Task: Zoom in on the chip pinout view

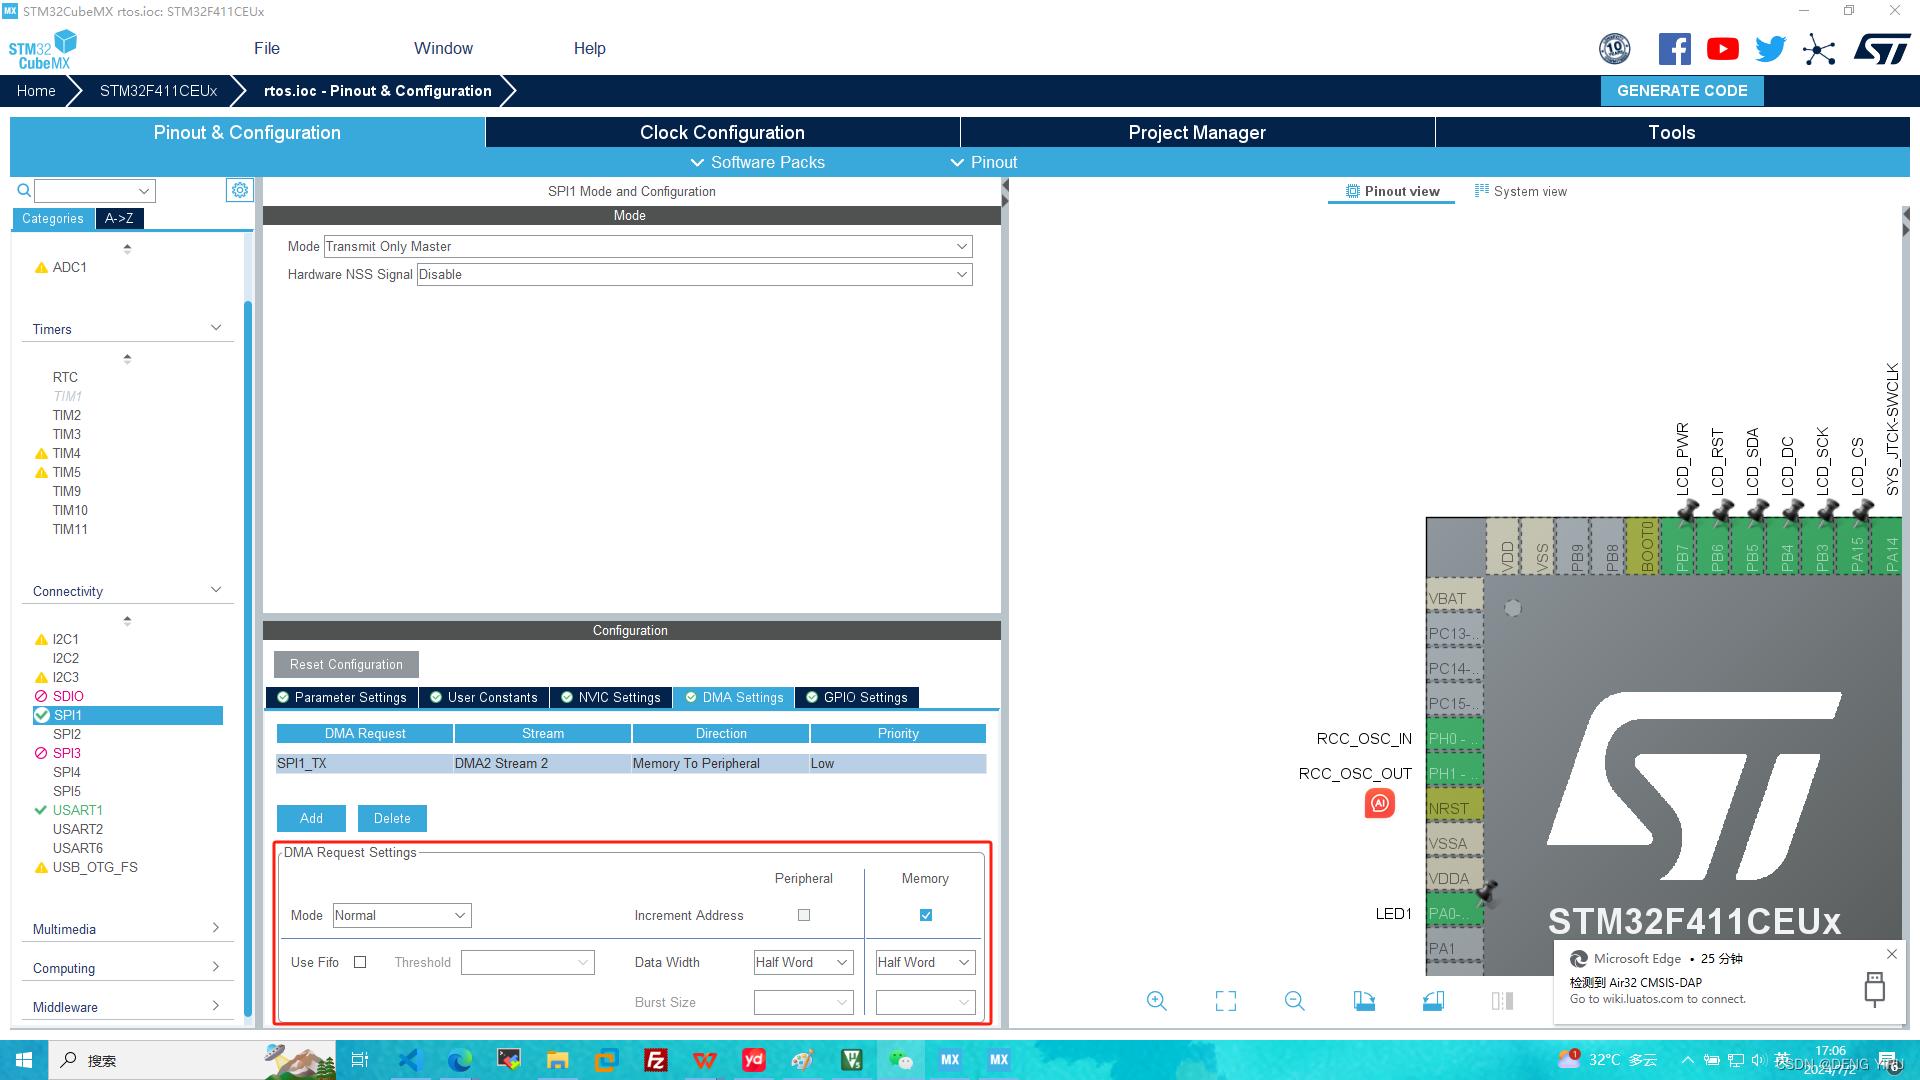Action: click(1157, 1001)
